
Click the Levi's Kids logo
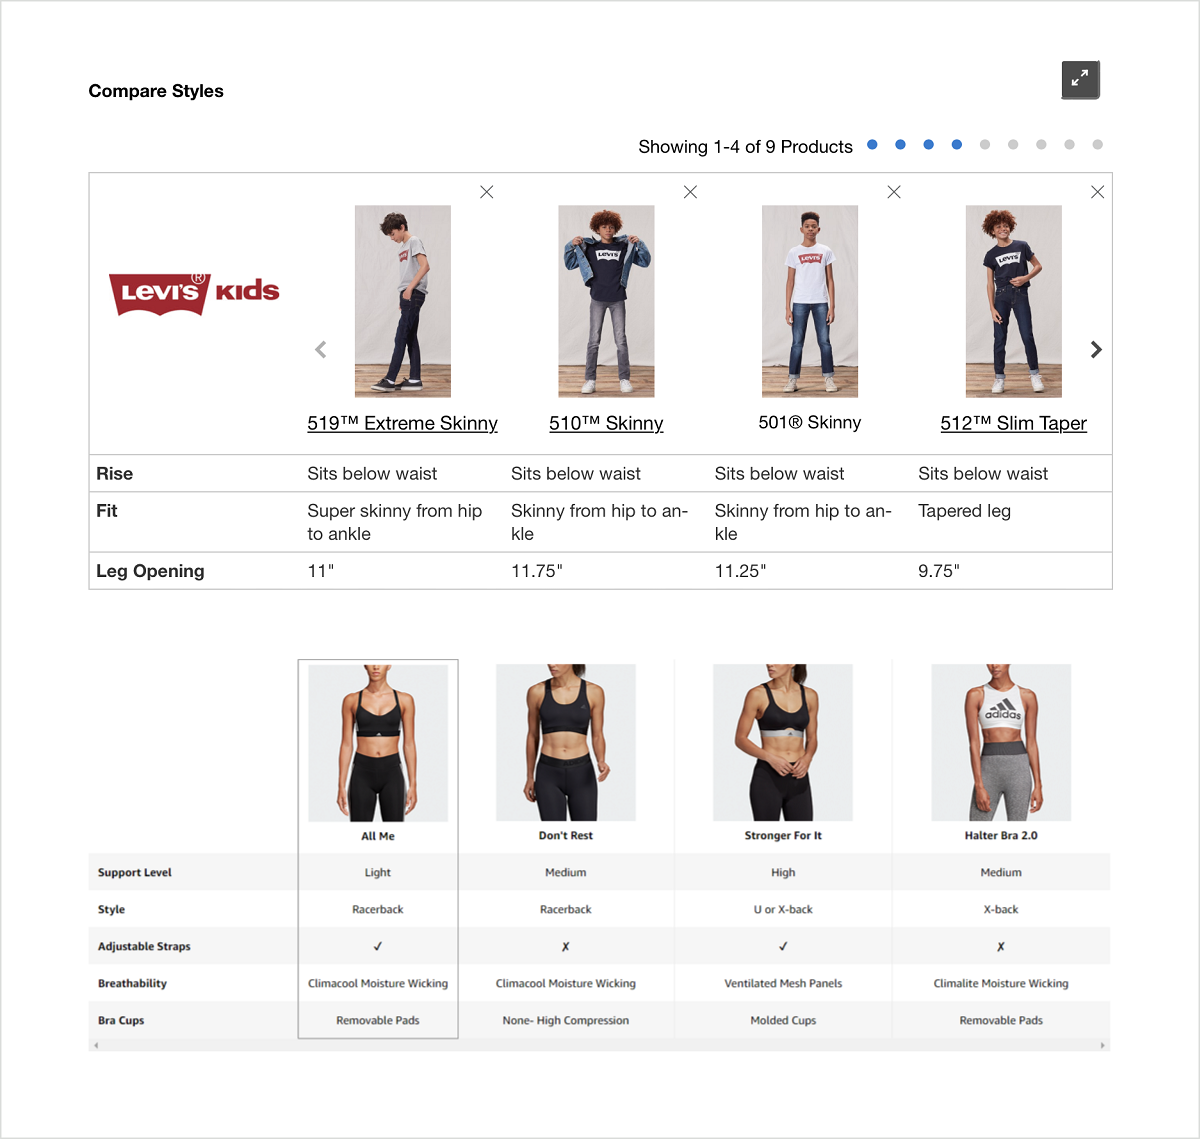click(x=194, y=293)
